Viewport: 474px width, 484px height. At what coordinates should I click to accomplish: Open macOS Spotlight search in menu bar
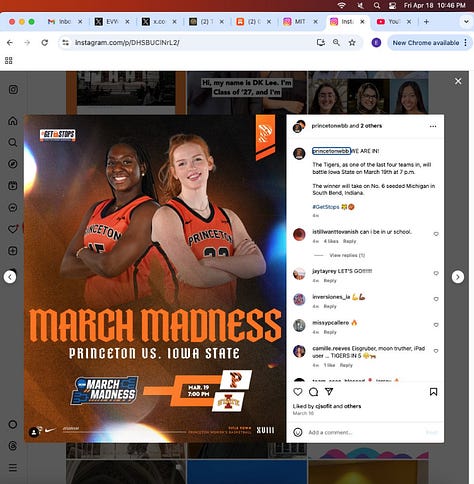click(x=377, y=5)
